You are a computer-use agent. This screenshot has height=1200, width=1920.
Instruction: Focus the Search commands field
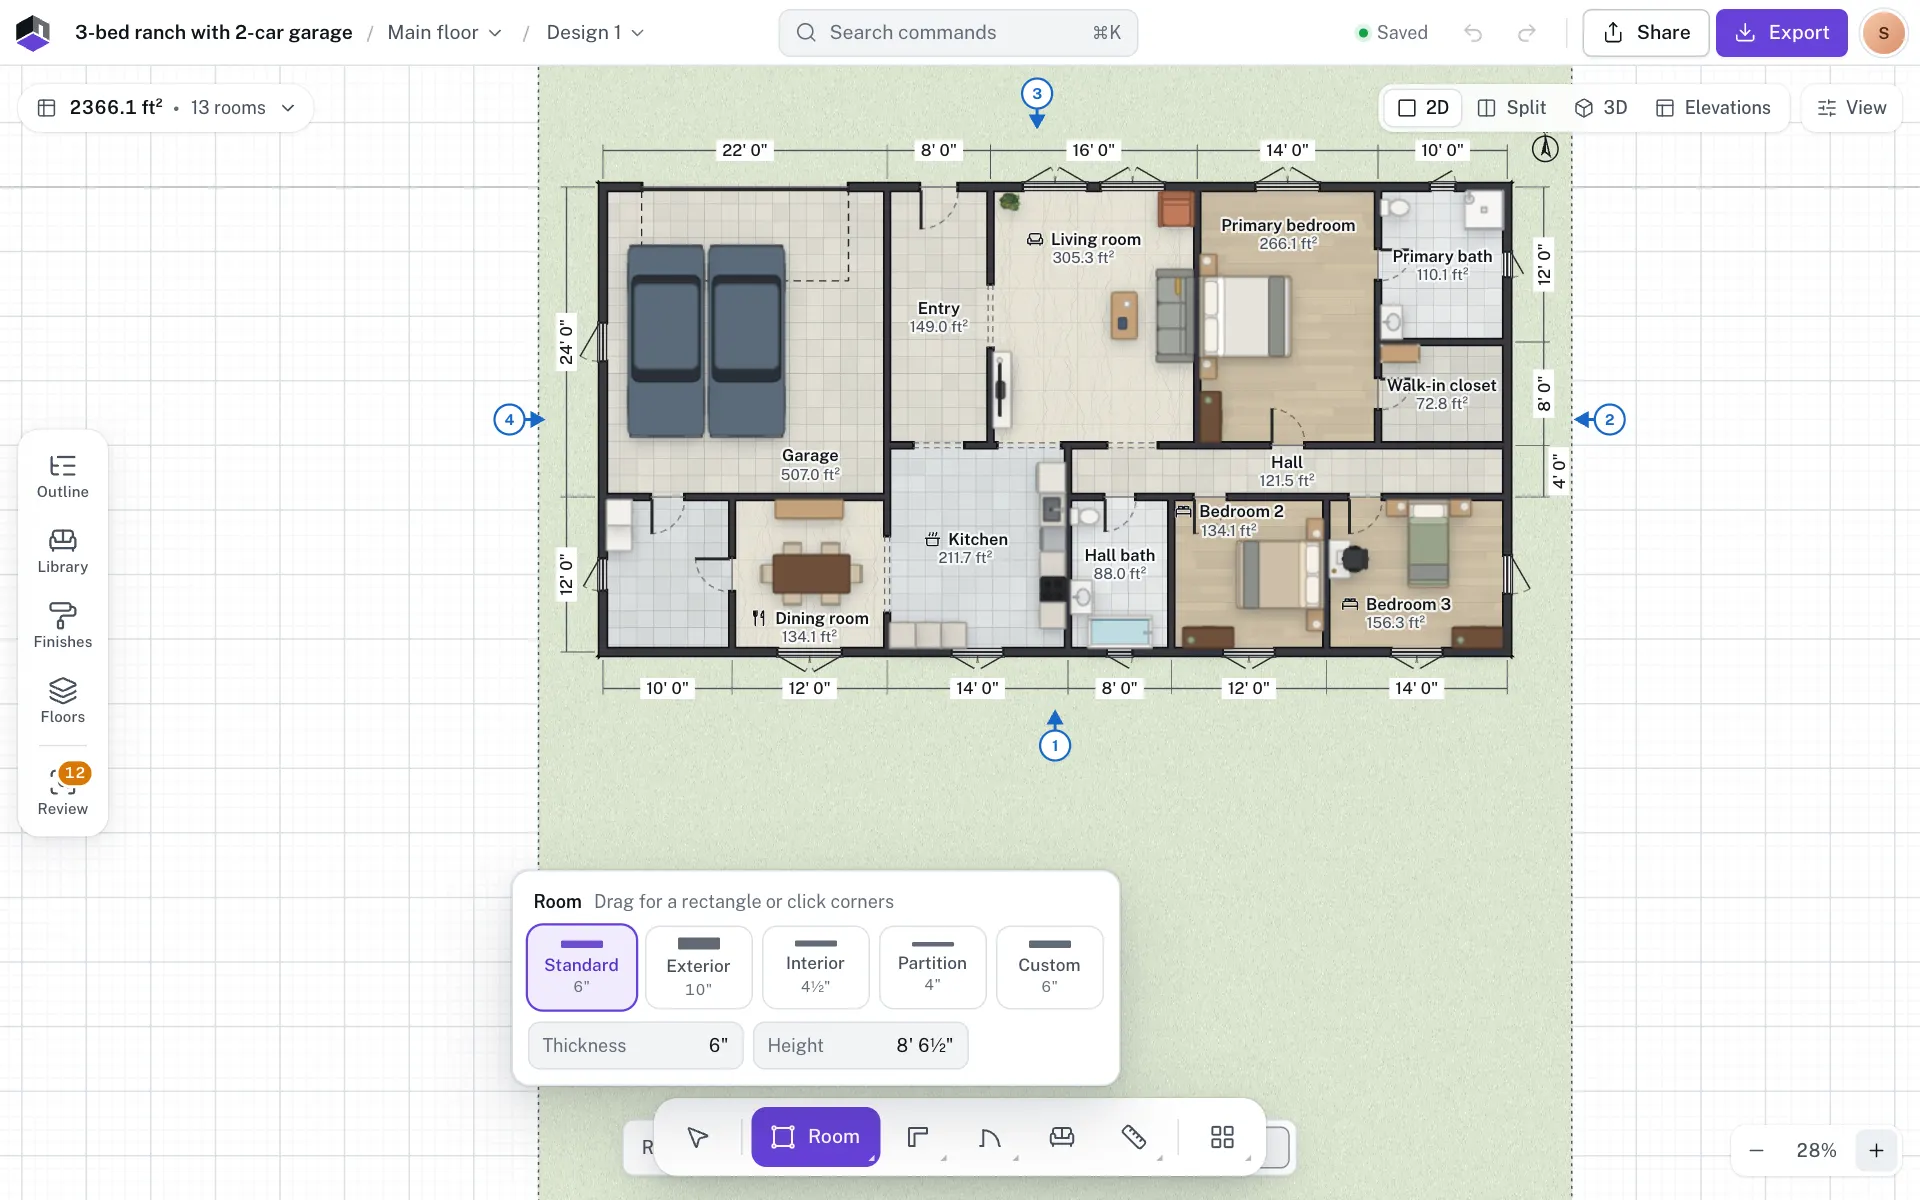pyautogui.click(x=958, y=33)
